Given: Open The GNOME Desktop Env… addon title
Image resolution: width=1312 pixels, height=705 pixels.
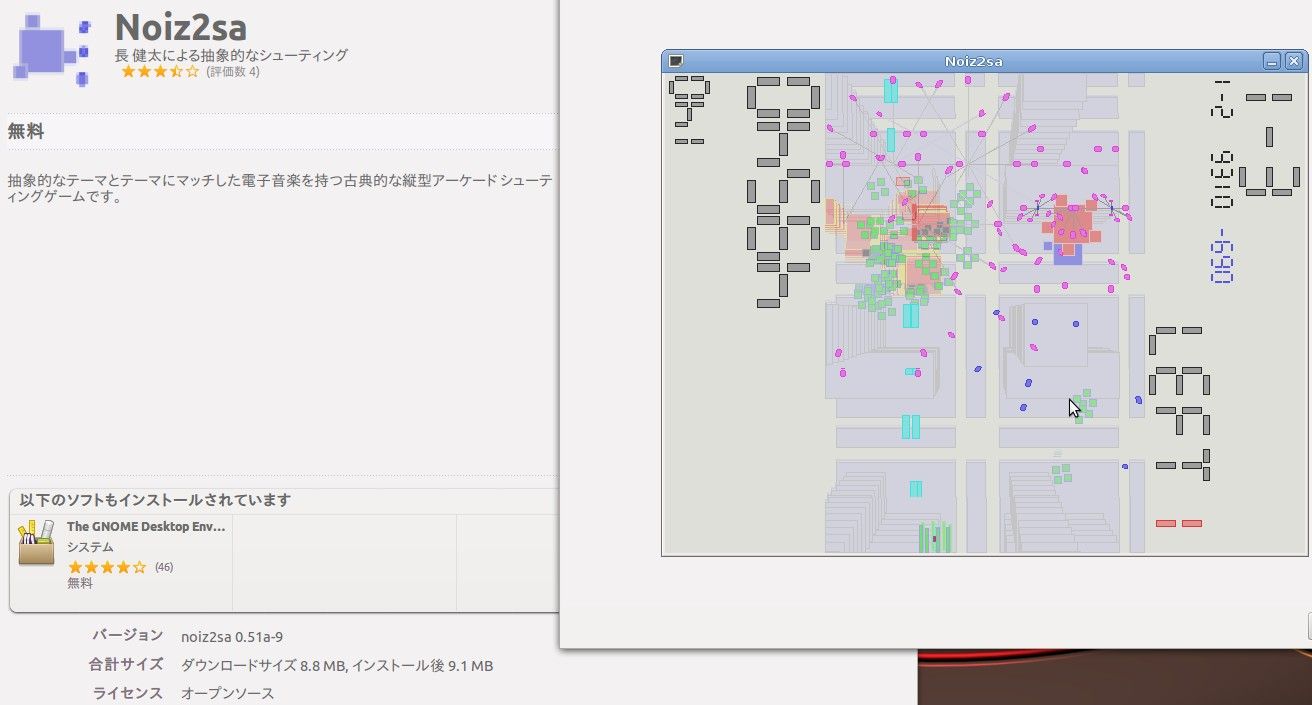Looking at the screenshot, I should coord(146,526).
